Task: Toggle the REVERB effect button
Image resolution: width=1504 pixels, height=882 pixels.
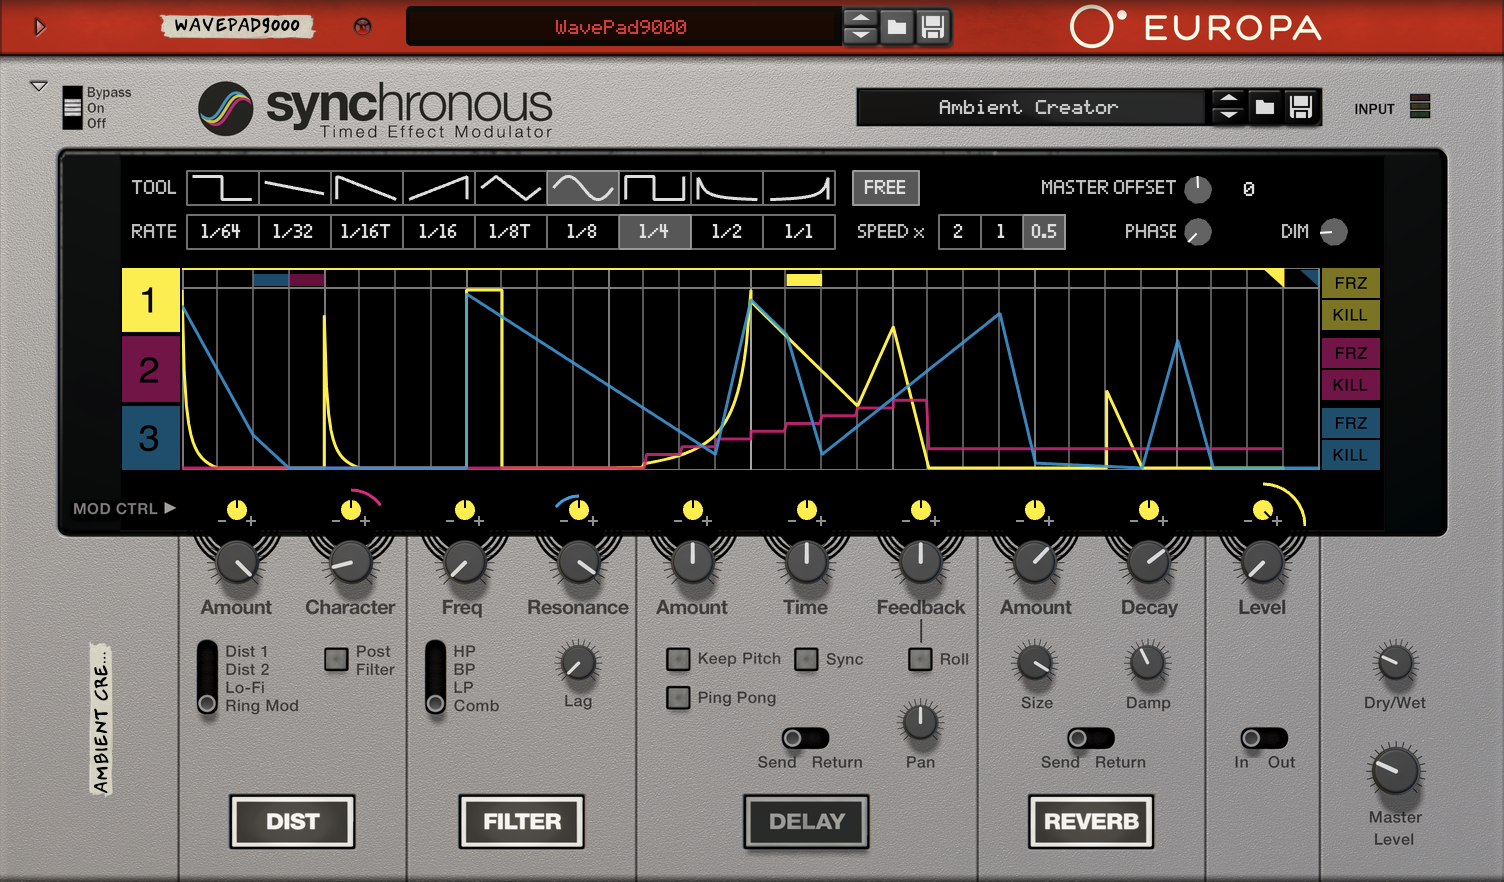Action: 1091,821
